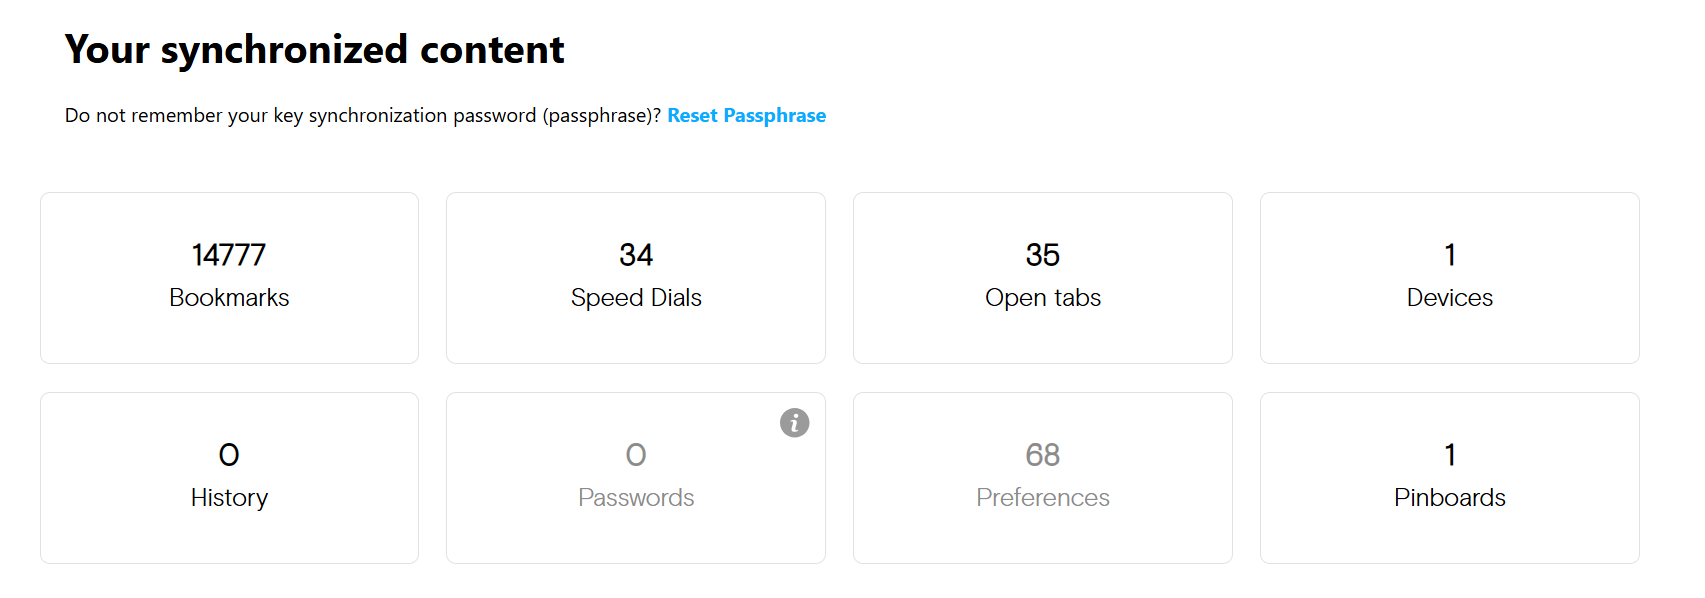The width and height of the screenshot is (1705, 598).
Task: Click the Pinboards label text
Action: tap(1450, 498)
